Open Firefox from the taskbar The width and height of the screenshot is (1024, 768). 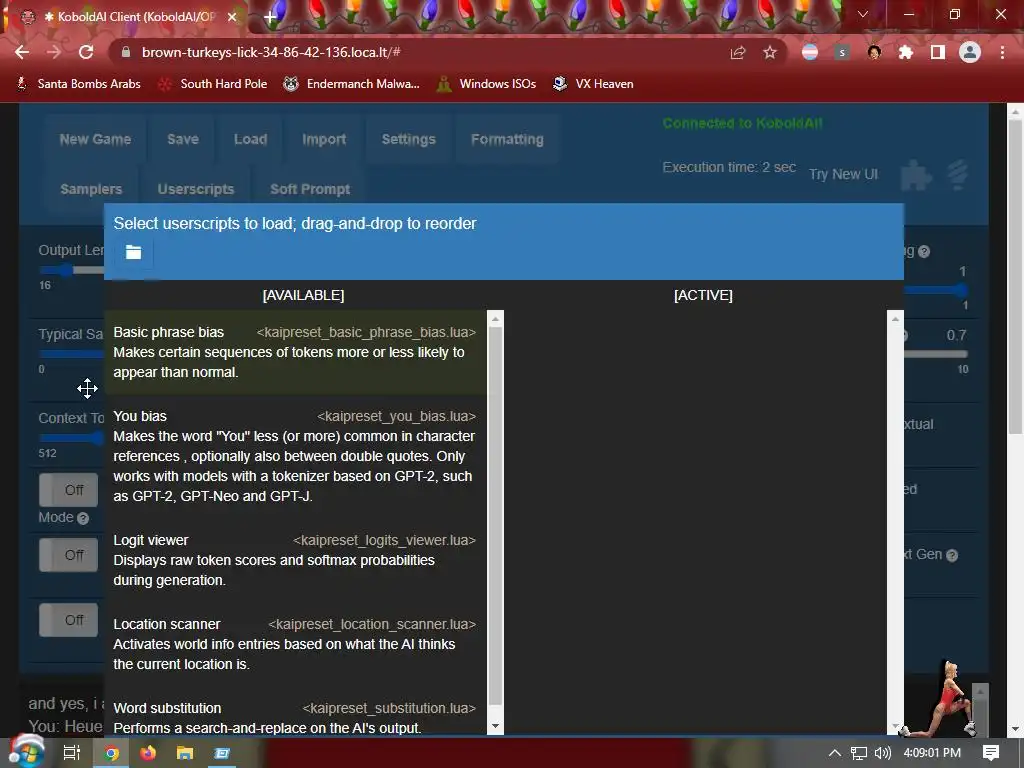148,753
